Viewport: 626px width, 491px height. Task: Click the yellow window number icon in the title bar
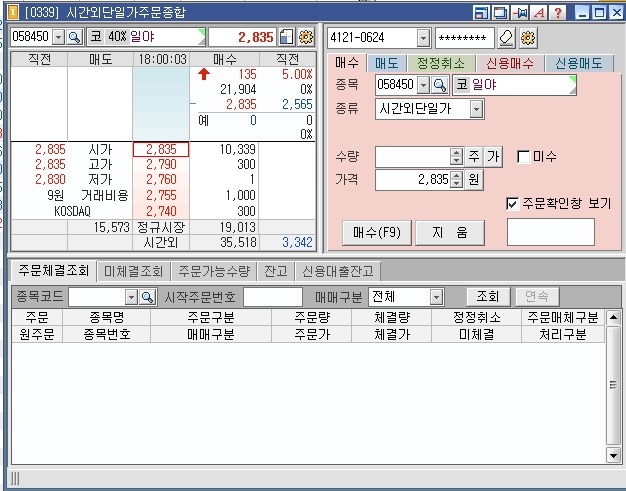coord(13,12)
